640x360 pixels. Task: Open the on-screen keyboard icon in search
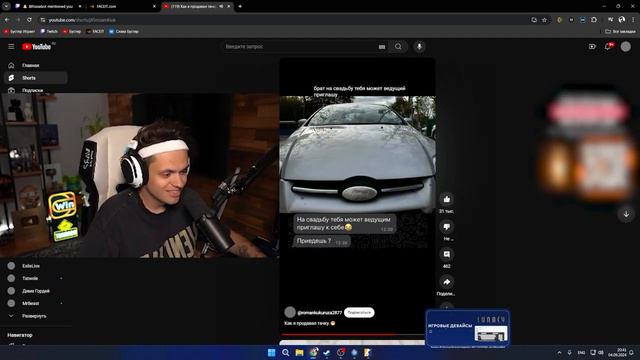point(382,47)
